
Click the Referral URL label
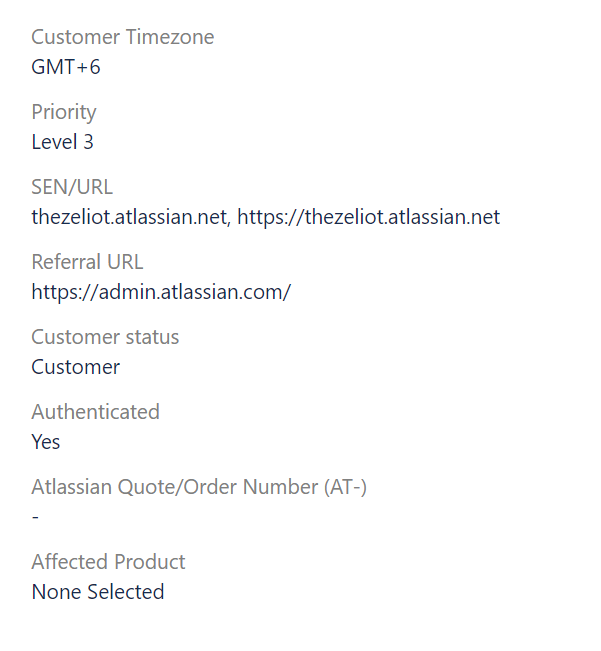[x=87, y=262]
